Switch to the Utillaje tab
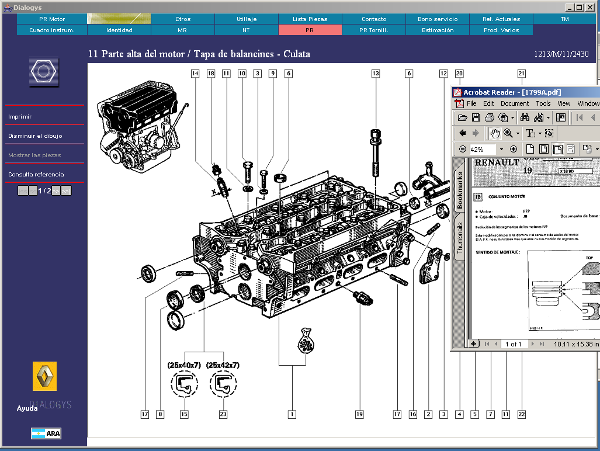 (246, 19)
